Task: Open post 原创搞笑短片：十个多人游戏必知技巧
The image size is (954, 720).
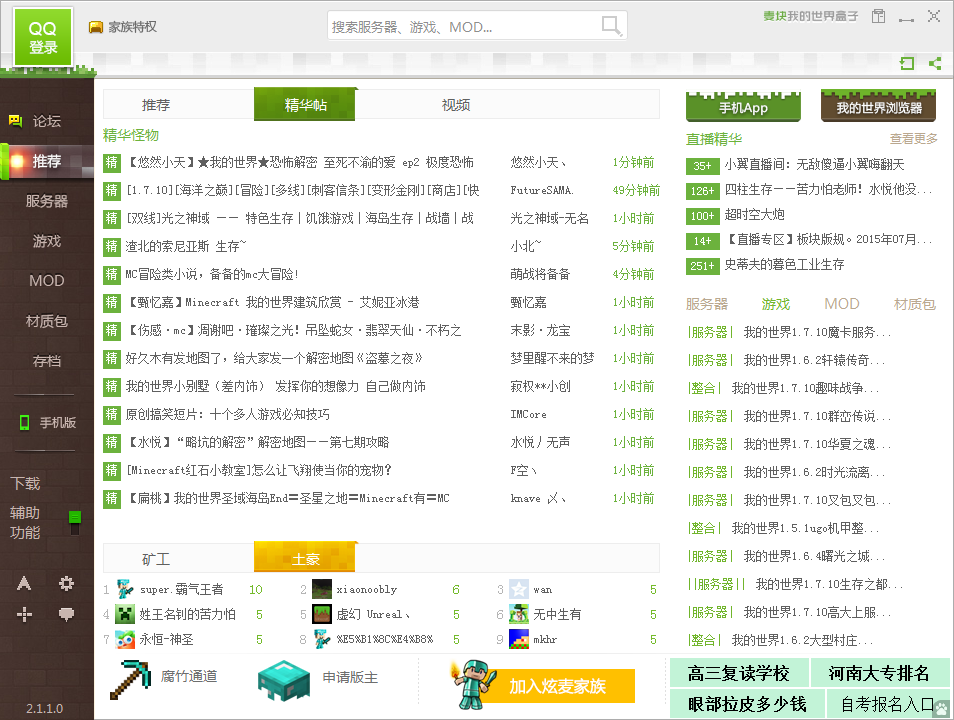Action: (x=228, y=414)
